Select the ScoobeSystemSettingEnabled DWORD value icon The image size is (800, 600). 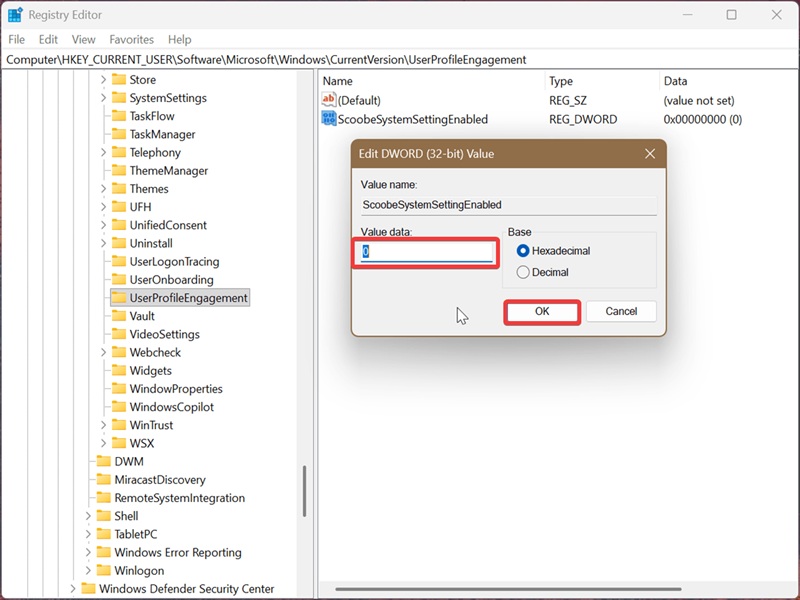pyautogui.click(x=329, y=119)
